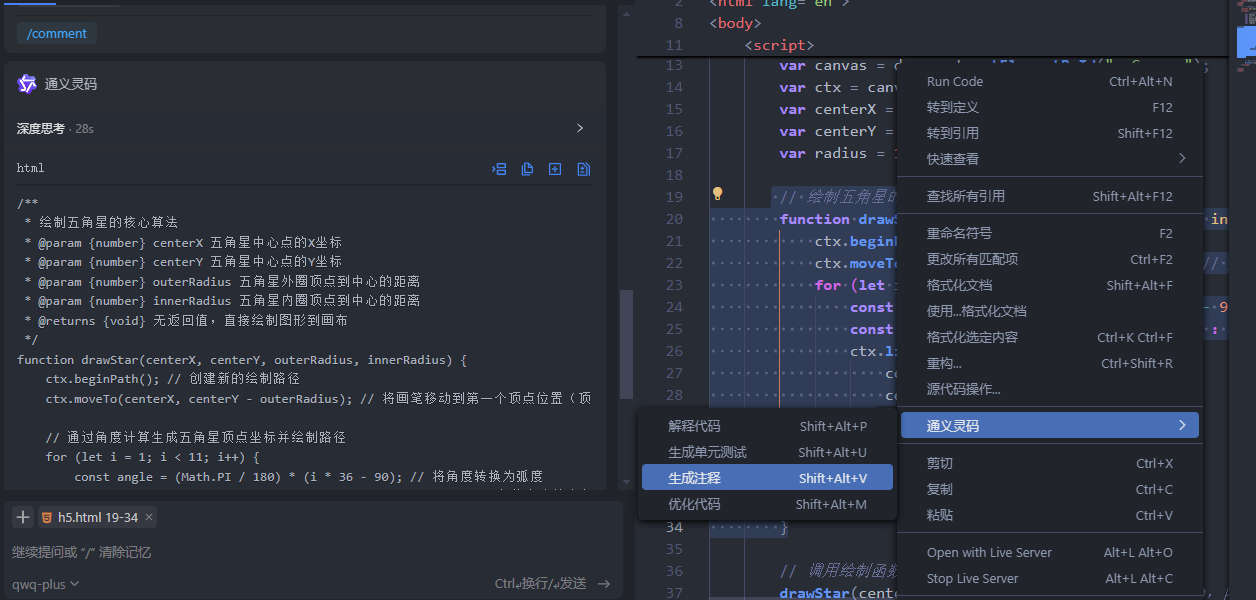The image size is (1256, 600).
Task: Select 查找所有引用 menu entry
Action: coord(1049,196)
